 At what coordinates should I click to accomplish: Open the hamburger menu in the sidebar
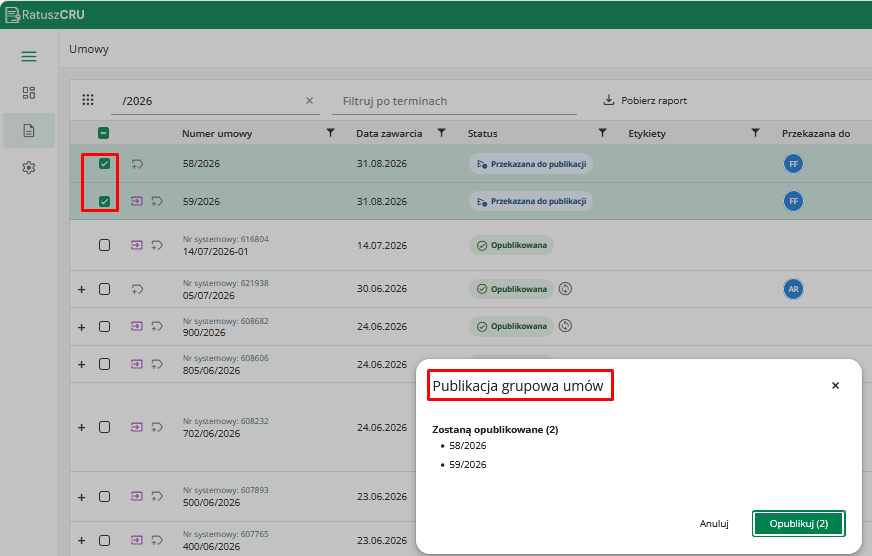coord(29,56)
